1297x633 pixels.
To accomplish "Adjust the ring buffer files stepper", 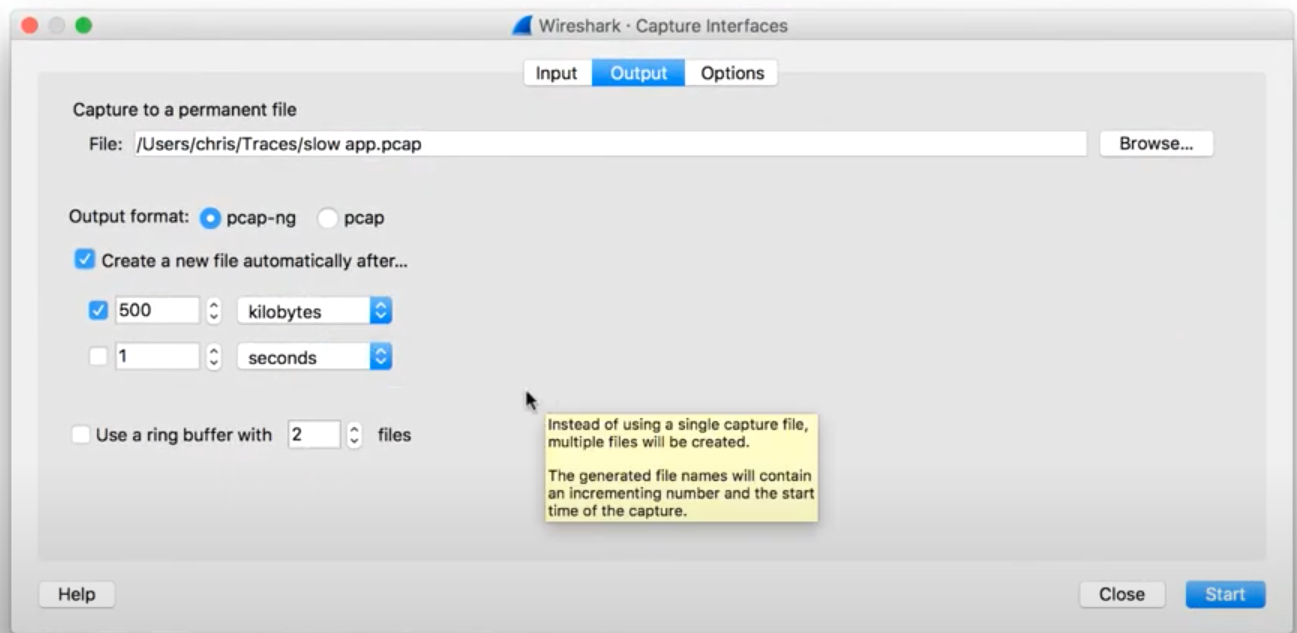I will pyautogui.click(x=354, y=435).
